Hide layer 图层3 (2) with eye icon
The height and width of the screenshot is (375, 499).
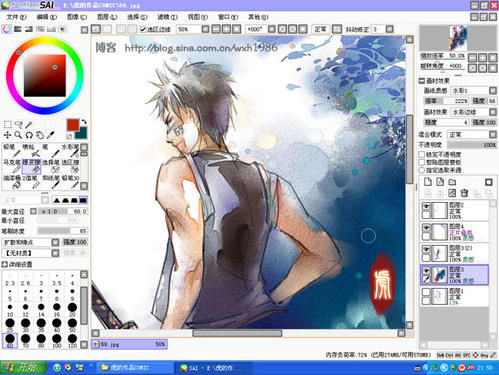[426, 249]
